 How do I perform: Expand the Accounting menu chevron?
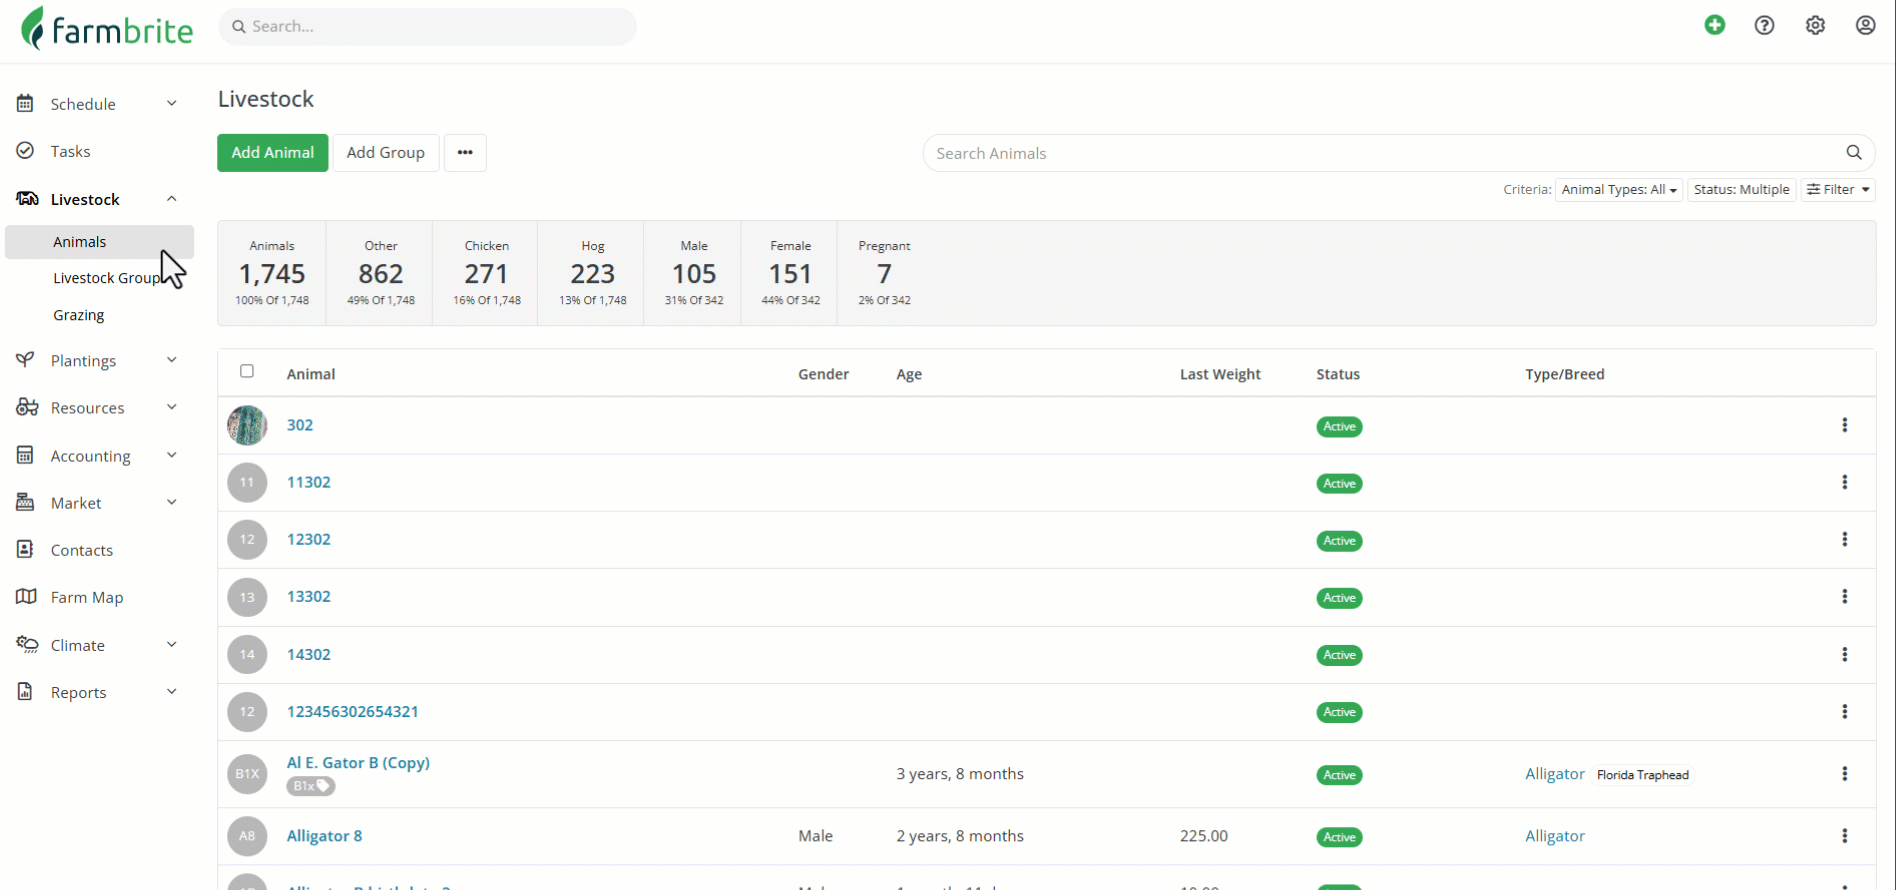pos(172,455)
